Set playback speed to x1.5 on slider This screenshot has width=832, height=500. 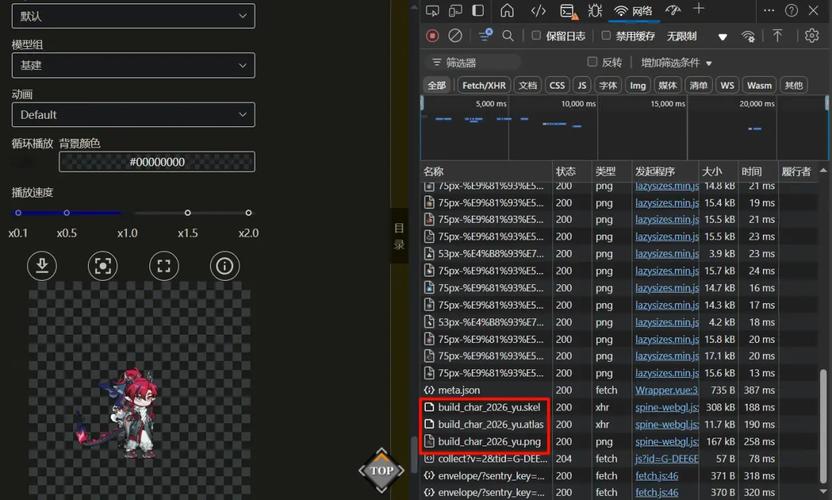[187, 212]
